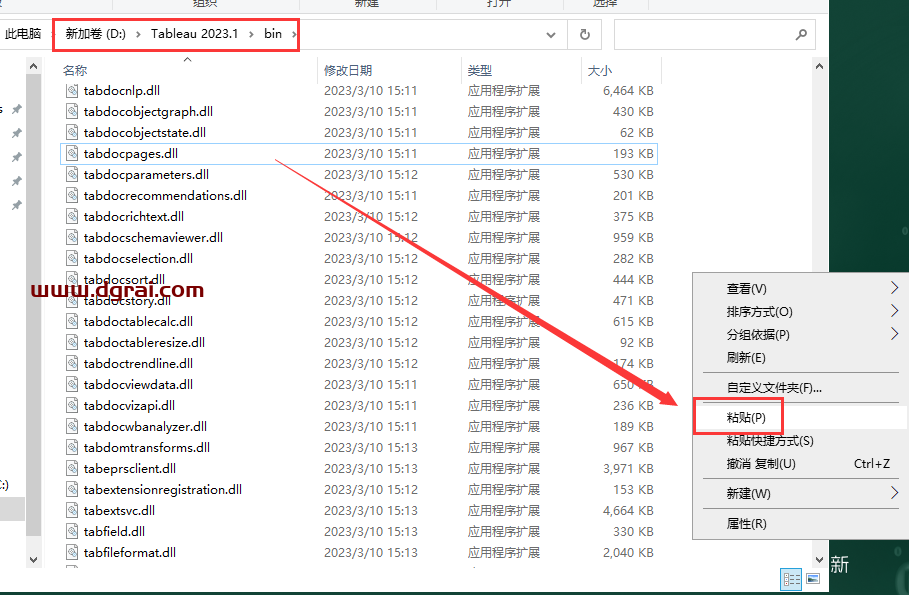This screenshot has width=909, height=595.
Task: Click the tabdocwbanalyzer.dll file icon
Action: (x=72, y=426)
